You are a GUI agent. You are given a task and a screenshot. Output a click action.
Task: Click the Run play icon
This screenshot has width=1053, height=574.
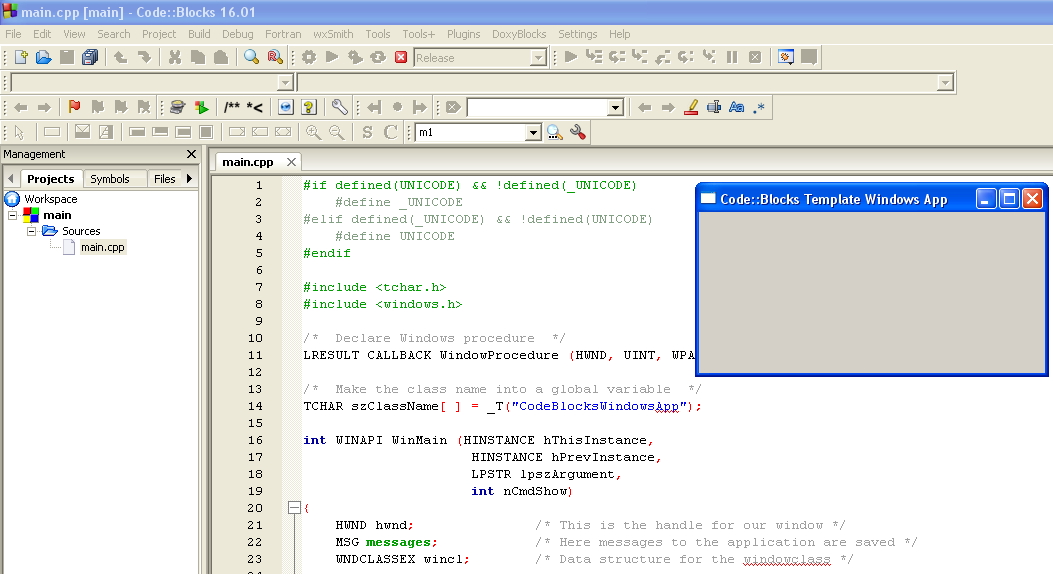[x=332, y=57]
